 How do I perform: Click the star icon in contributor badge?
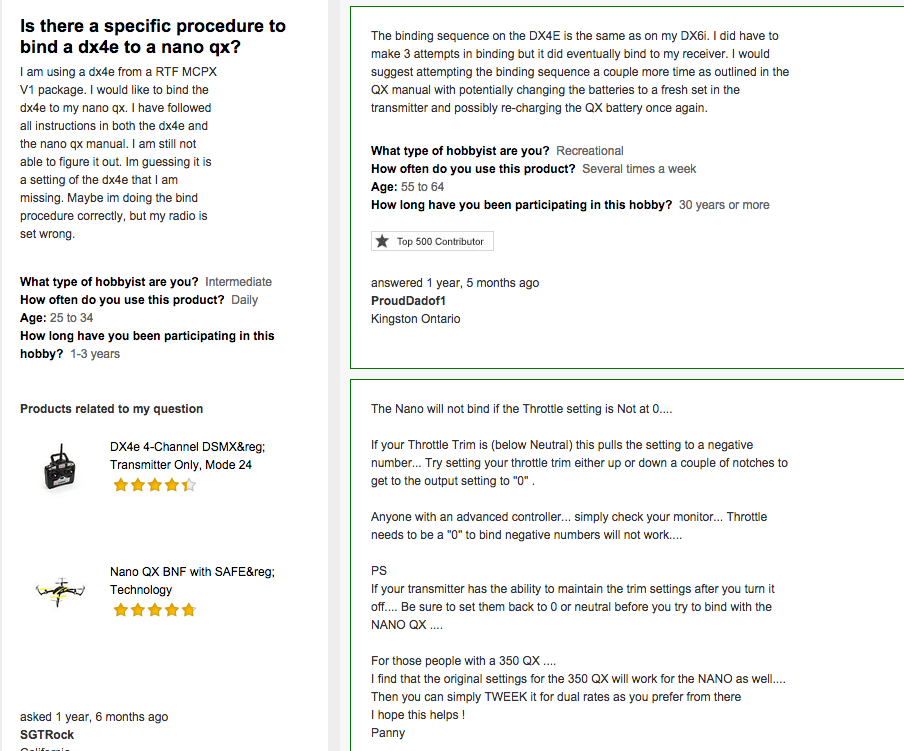(382, 241)
